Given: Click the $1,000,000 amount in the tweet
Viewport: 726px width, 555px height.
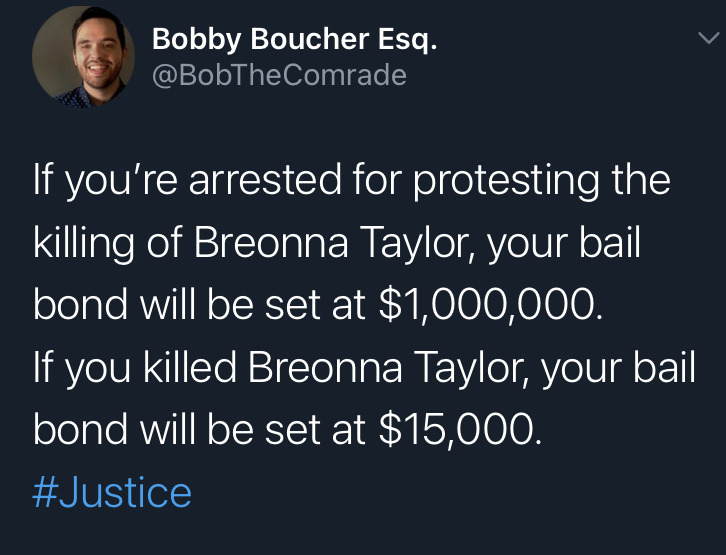Looking at the screenshot, I should 492,306.
